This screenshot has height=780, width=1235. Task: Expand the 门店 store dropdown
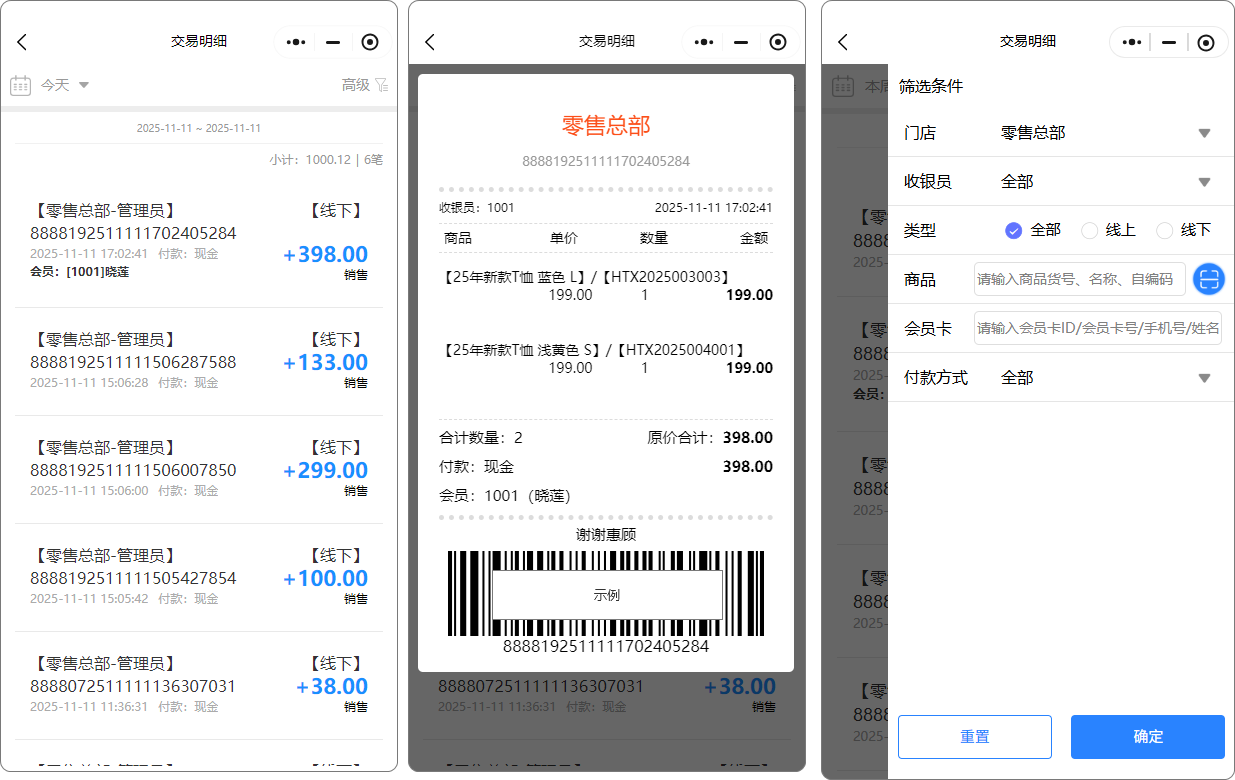[x=1204, y=133]
